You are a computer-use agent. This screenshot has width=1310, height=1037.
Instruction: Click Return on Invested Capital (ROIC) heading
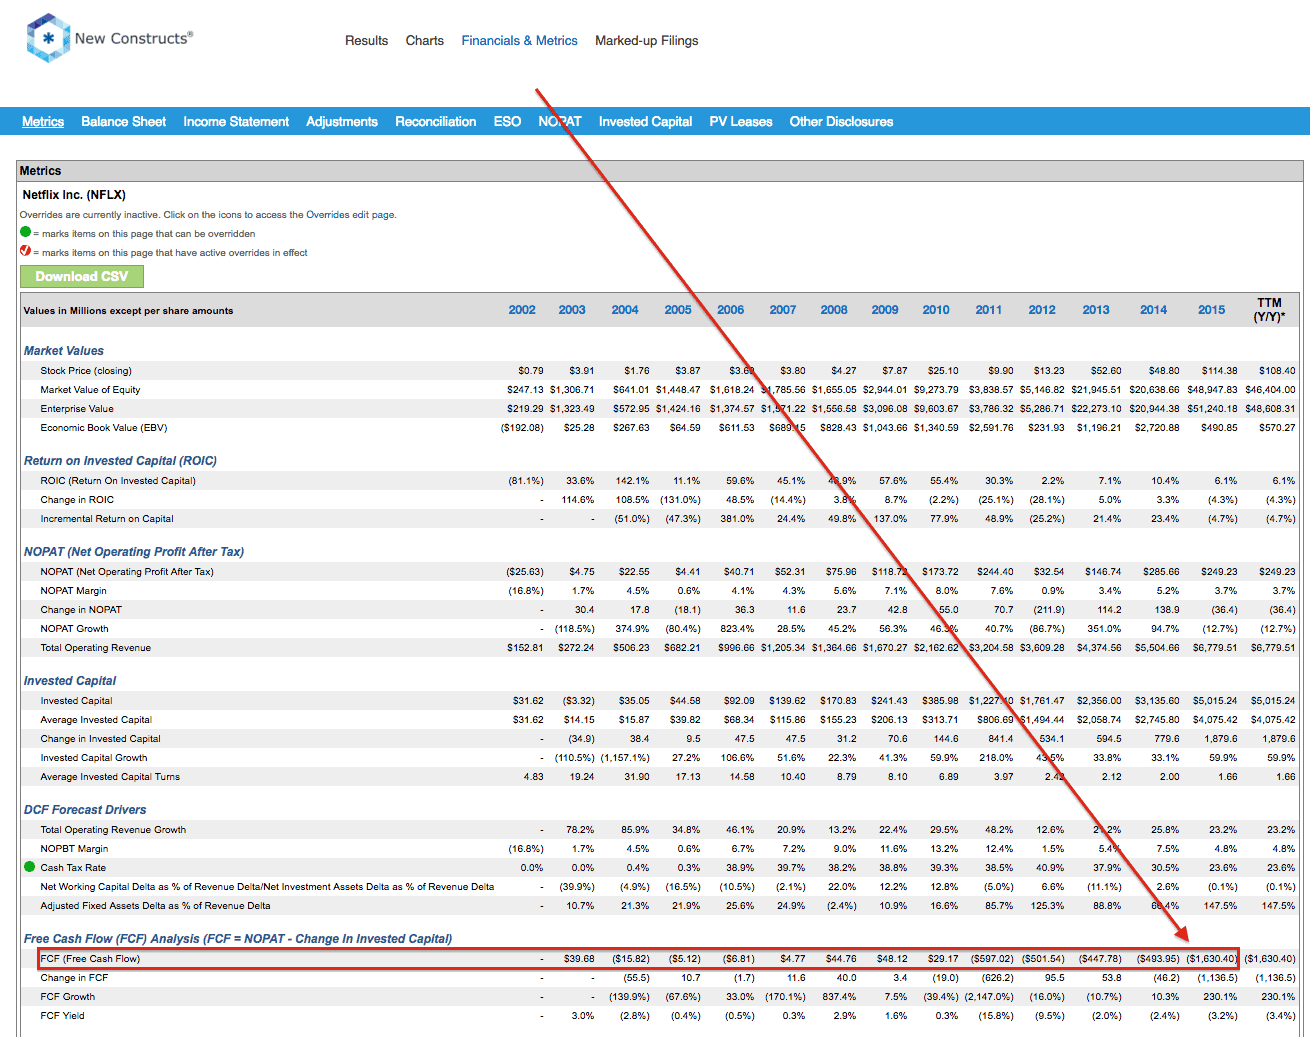pyautogui.click(x=120, y=461)
